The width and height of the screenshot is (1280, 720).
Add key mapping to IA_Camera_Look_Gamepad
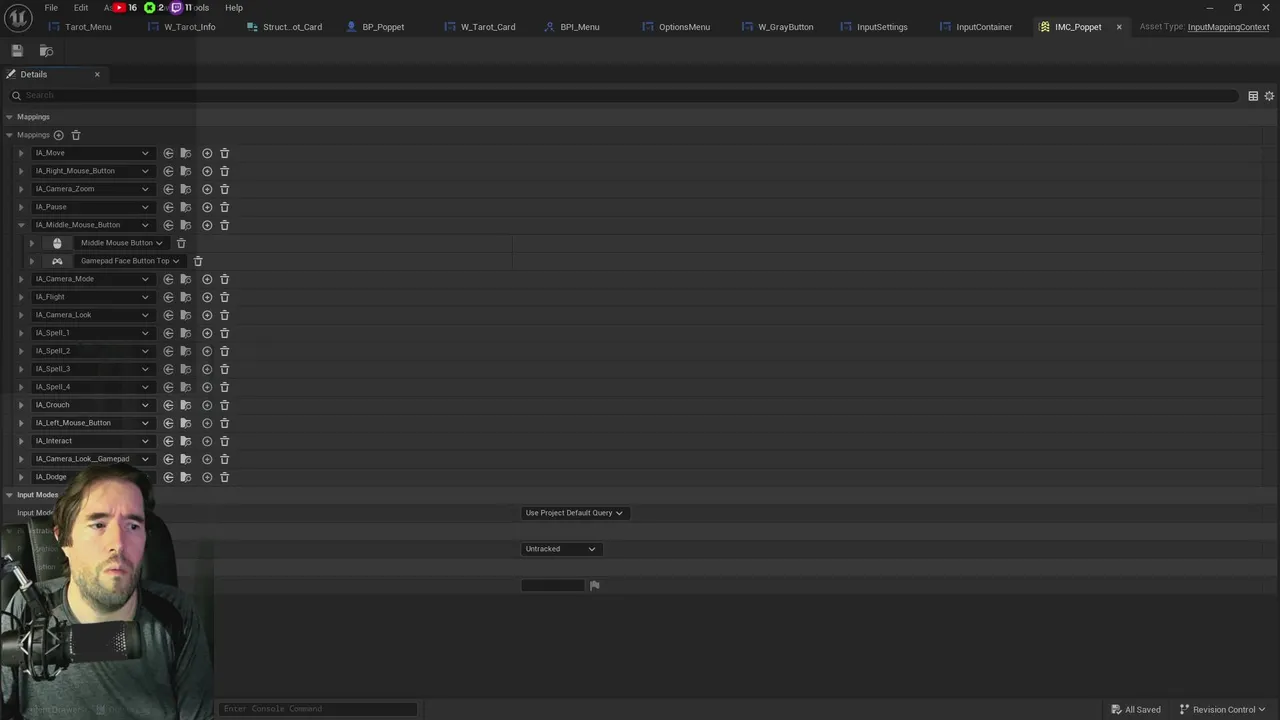(x=207, y=459)
